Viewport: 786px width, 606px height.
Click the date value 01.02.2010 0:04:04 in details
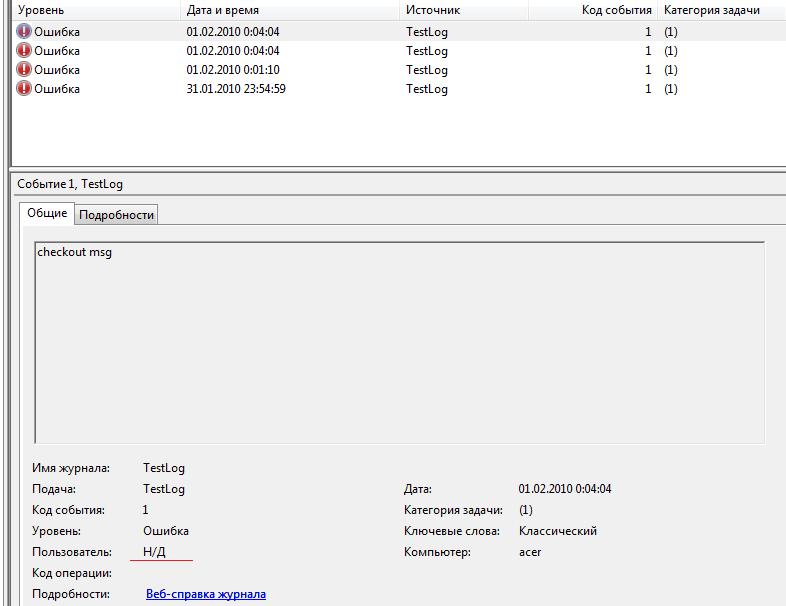click(564, 489)
